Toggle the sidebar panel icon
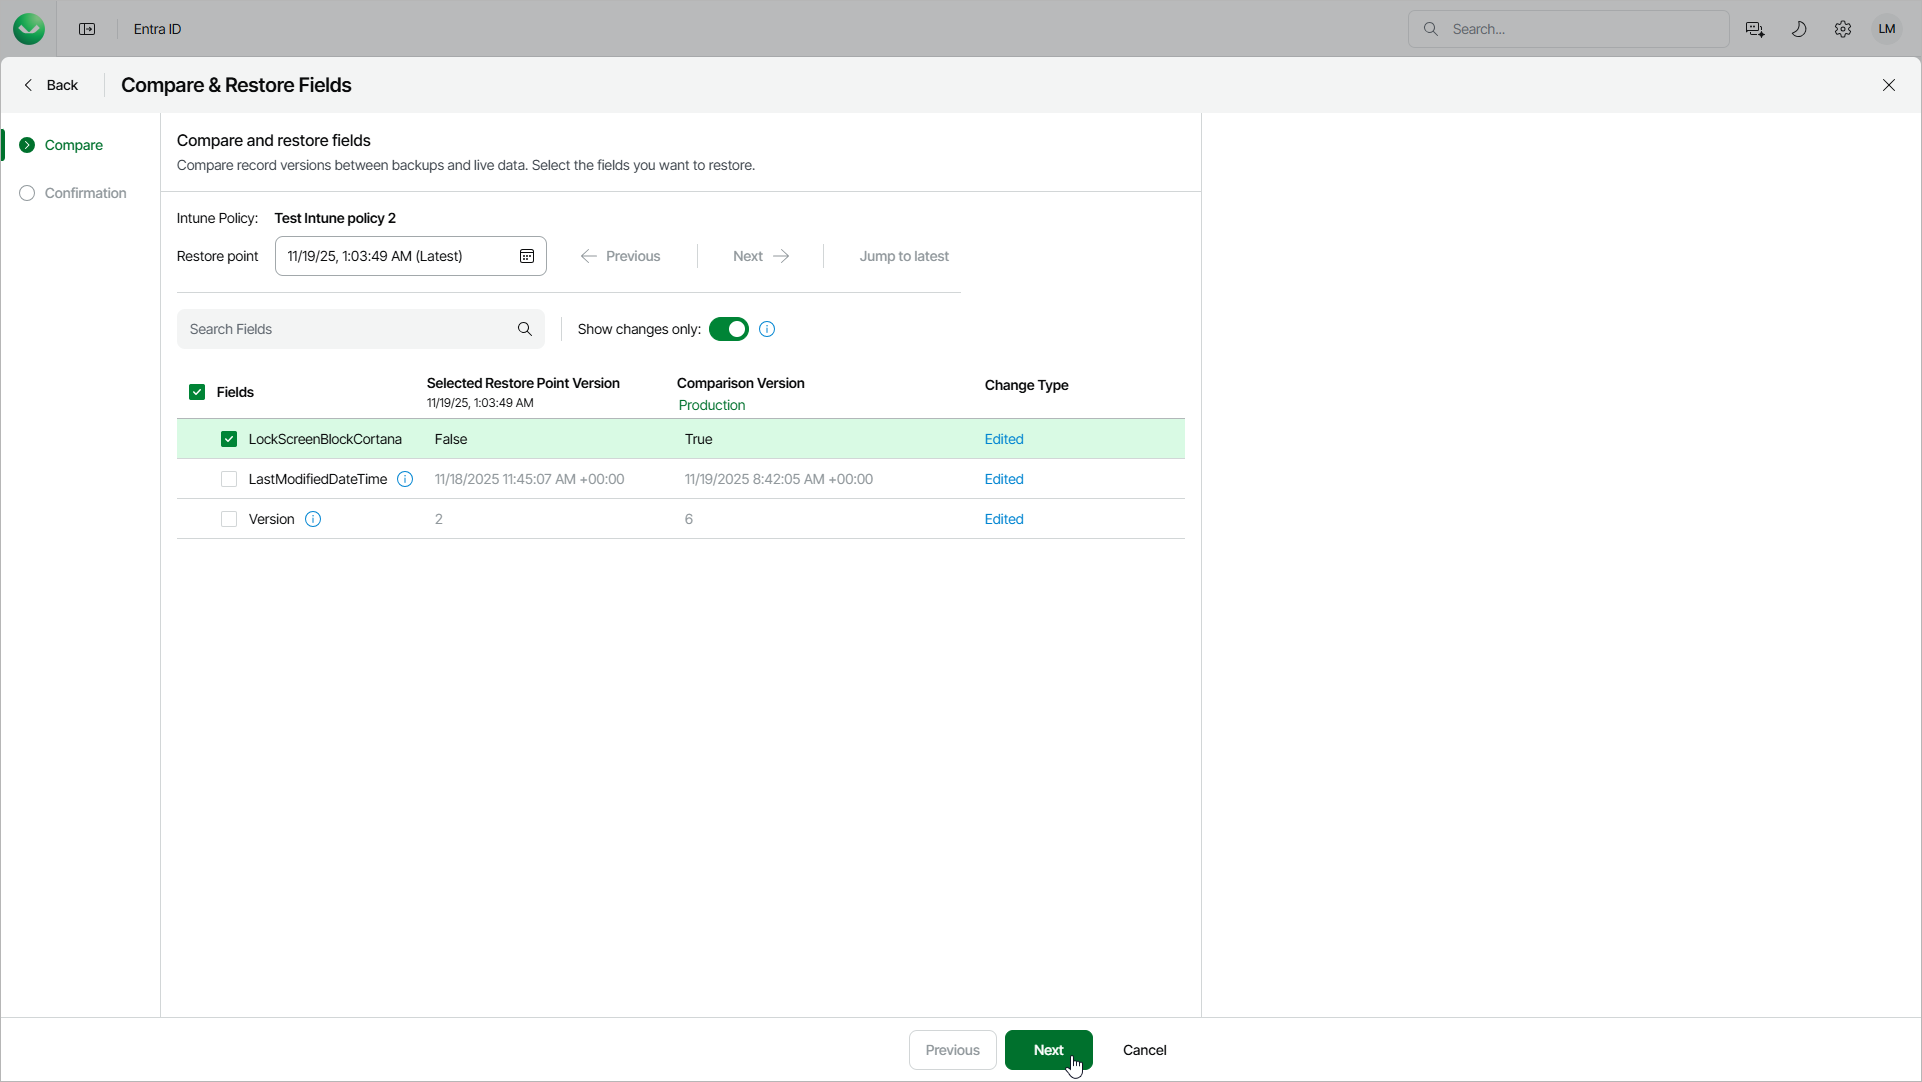The height and width of the screenshot is (1082, 1922). click(87, 29)
